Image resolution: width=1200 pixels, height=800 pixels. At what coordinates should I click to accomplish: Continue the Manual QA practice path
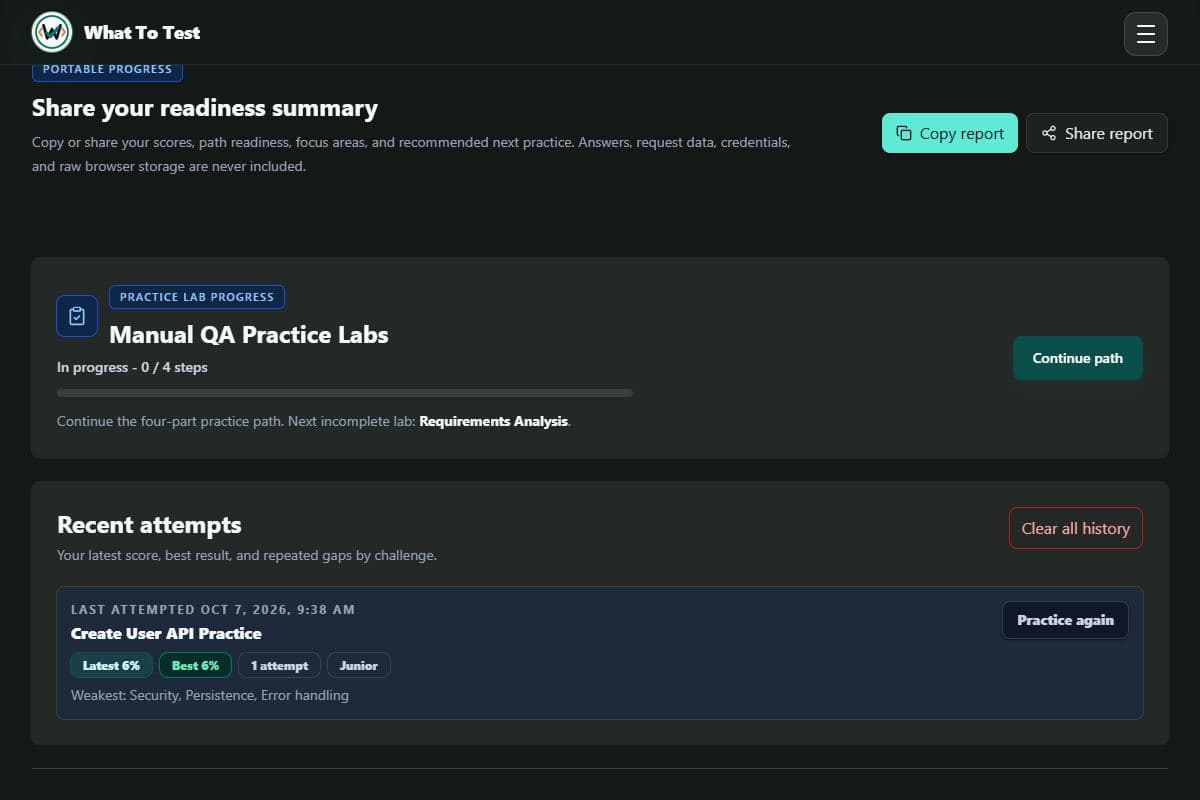(1078, 358)
